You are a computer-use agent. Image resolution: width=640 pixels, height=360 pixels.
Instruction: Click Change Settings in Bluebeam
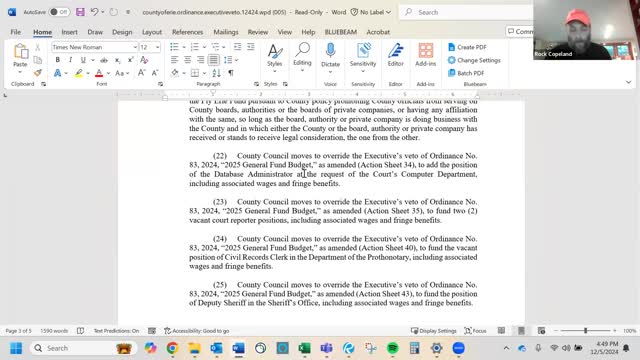474,60
